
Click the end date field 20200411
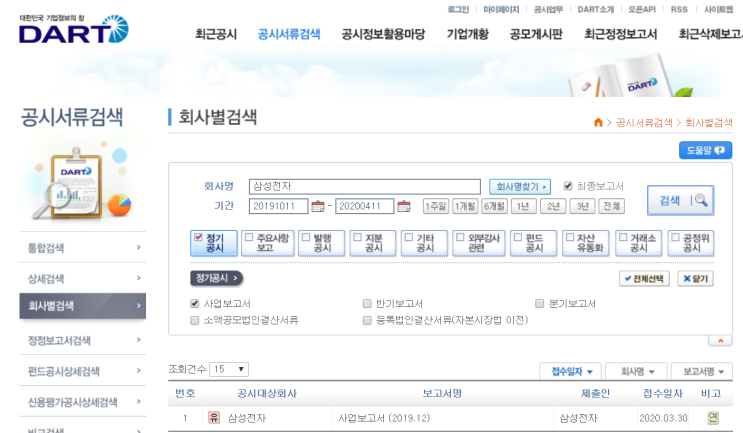(364, 206)
